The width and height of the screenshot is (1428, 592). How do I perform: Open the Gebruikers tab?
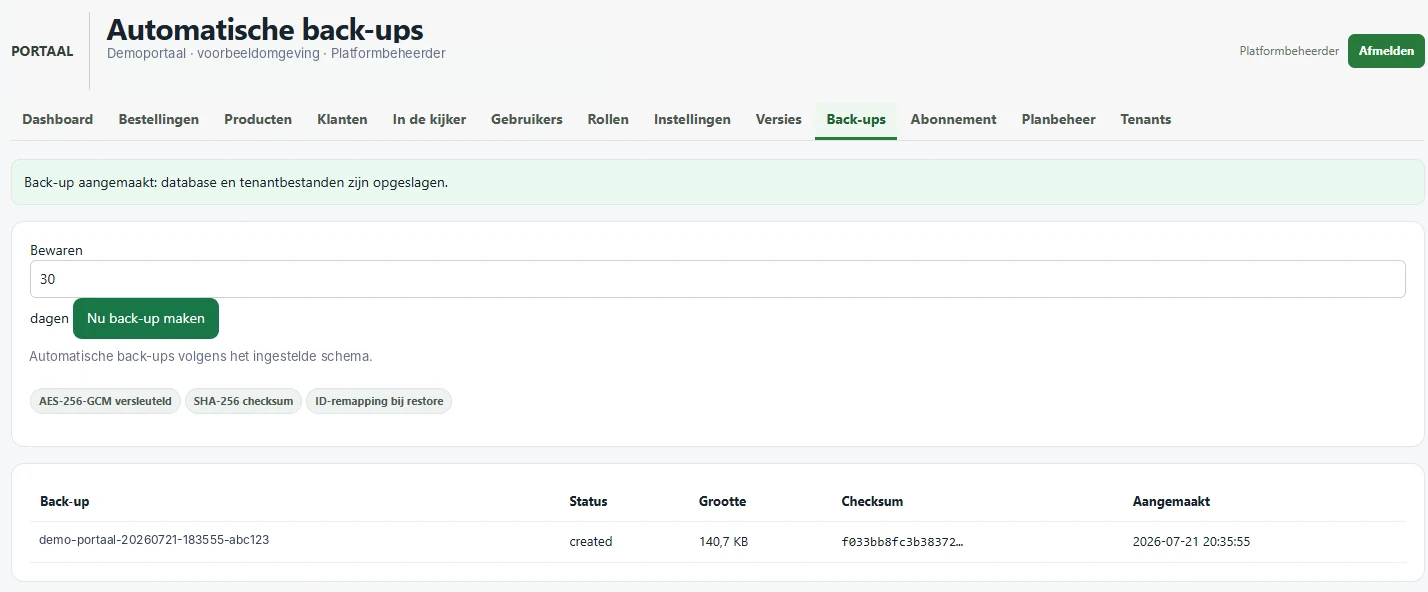coord(527,119)
